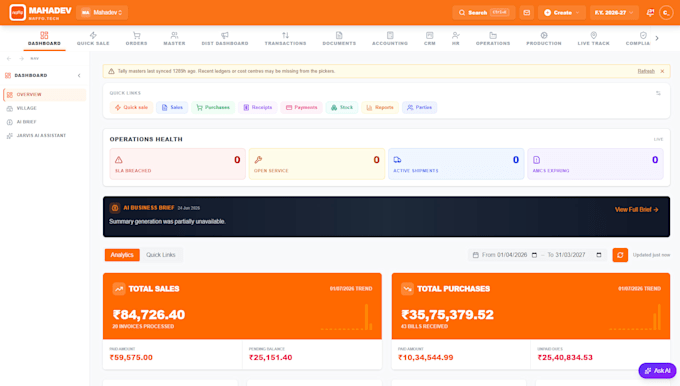Open the Dashboard tab in top navigation

coord(44,39)
